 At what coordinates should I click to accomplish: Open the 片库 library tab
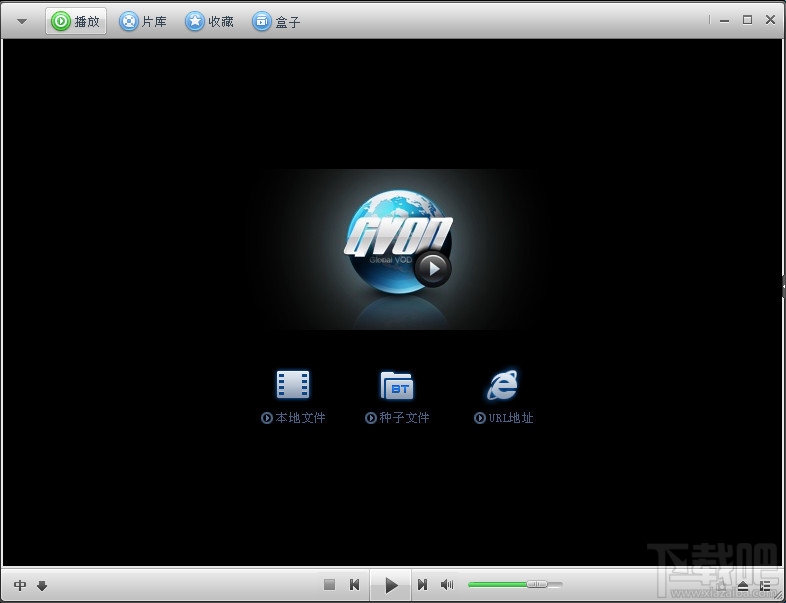[x=143, y=21]
